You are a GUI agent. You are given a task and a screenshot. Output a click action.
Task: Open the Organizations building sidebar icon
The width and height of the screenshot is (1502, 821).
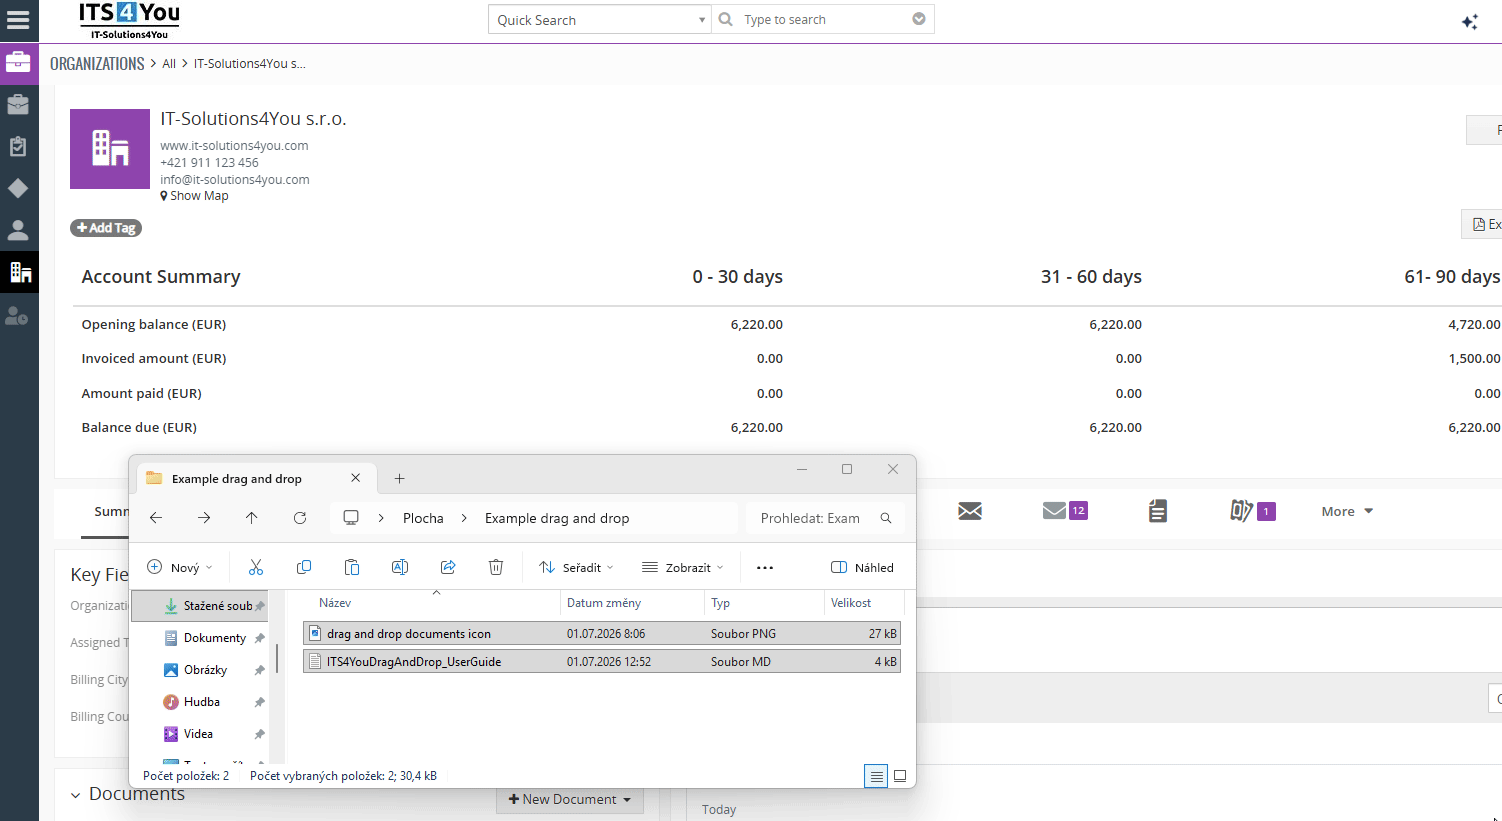20,272
